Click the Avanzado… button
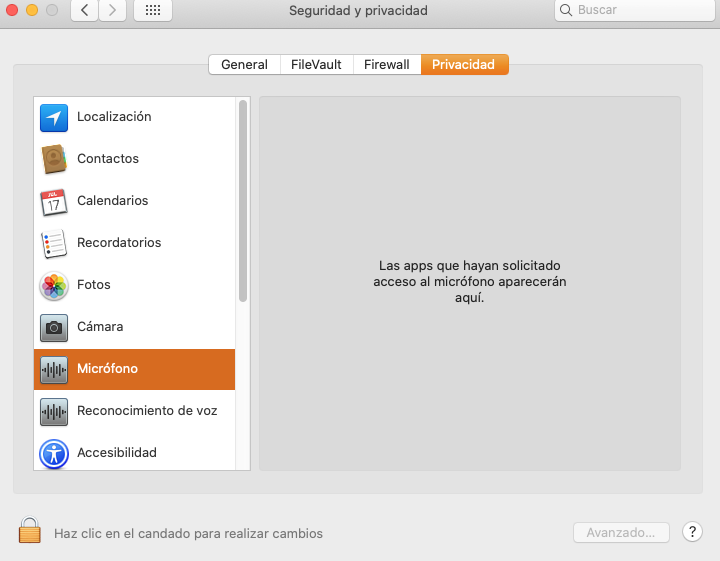Screen dimensions: 720x561 pos(621,533)
